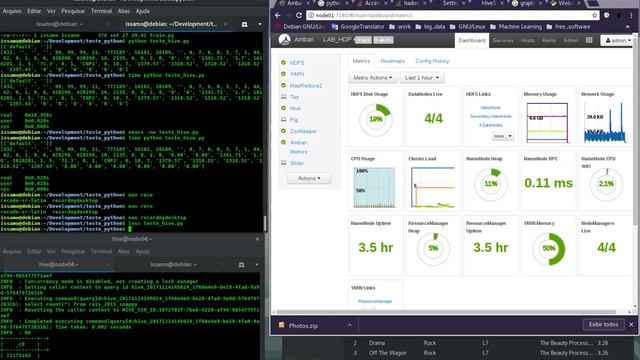
Task: Switch to the Config History tab
Action: point(432,61)
